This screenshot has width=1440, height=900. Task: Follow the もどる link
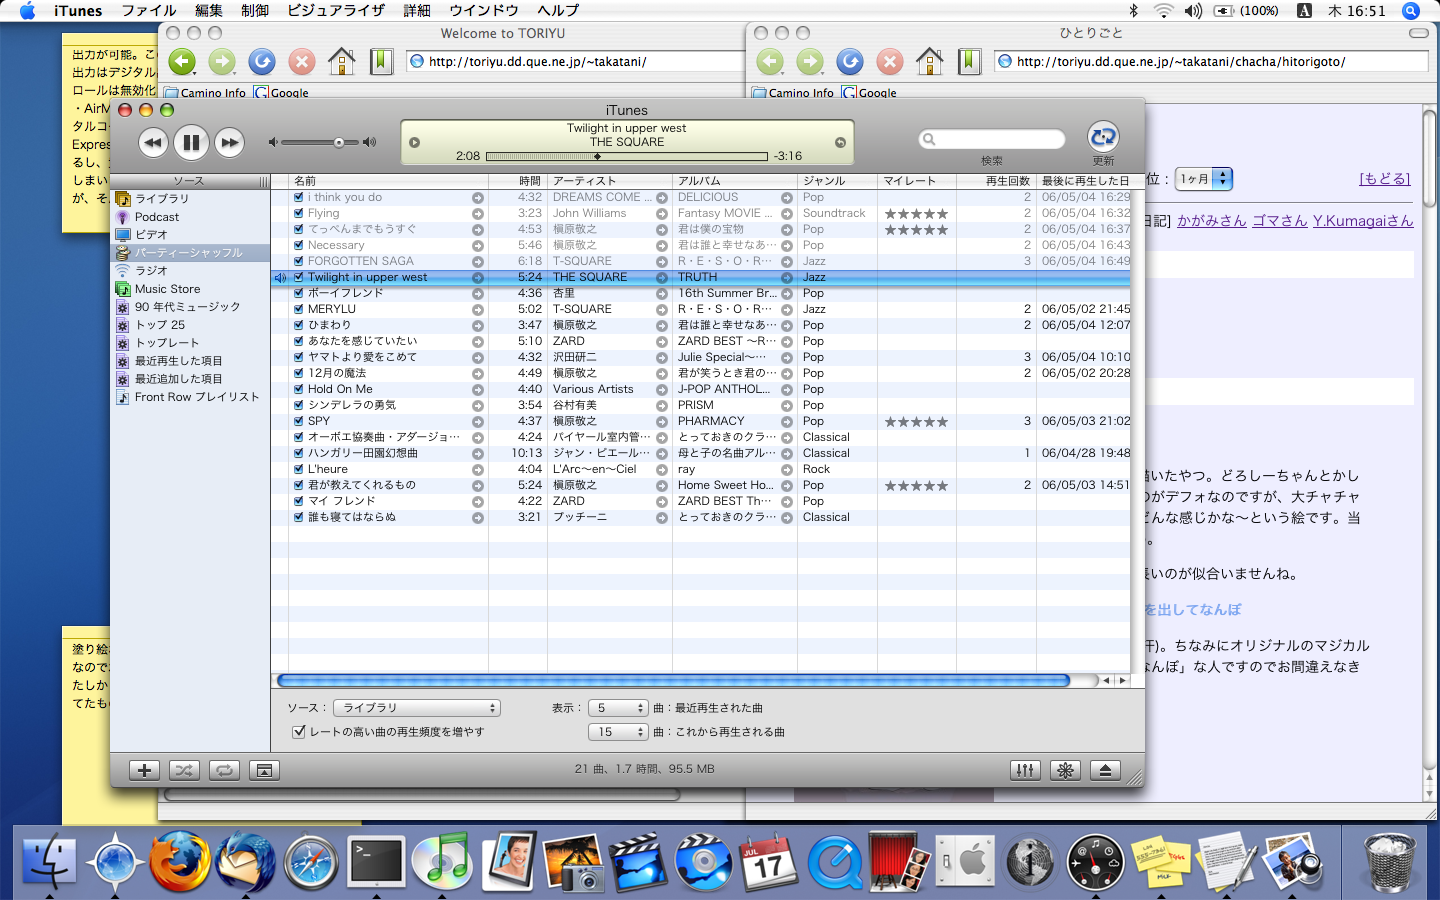(x=1385, y=179)
